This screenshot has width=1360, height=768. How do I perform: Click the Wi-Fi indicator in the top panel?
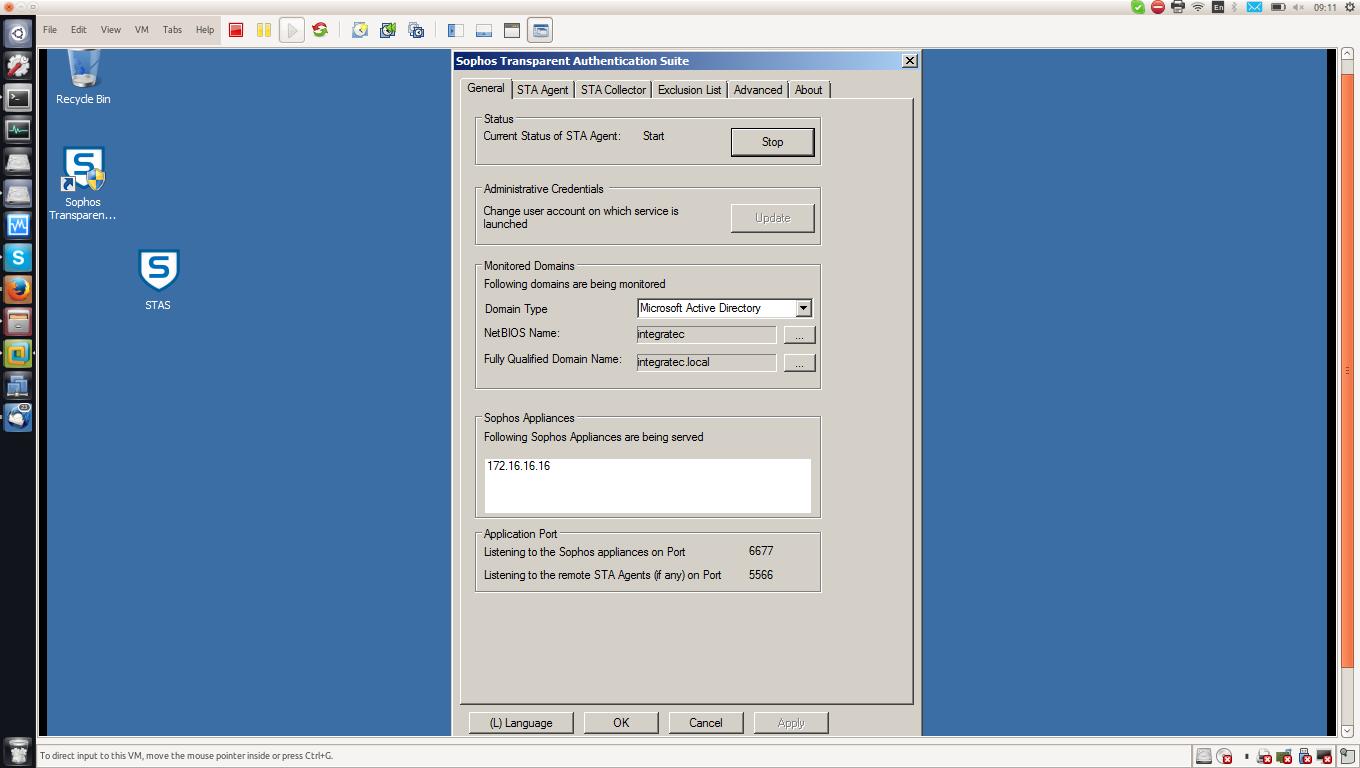(x=1197, y=7)
